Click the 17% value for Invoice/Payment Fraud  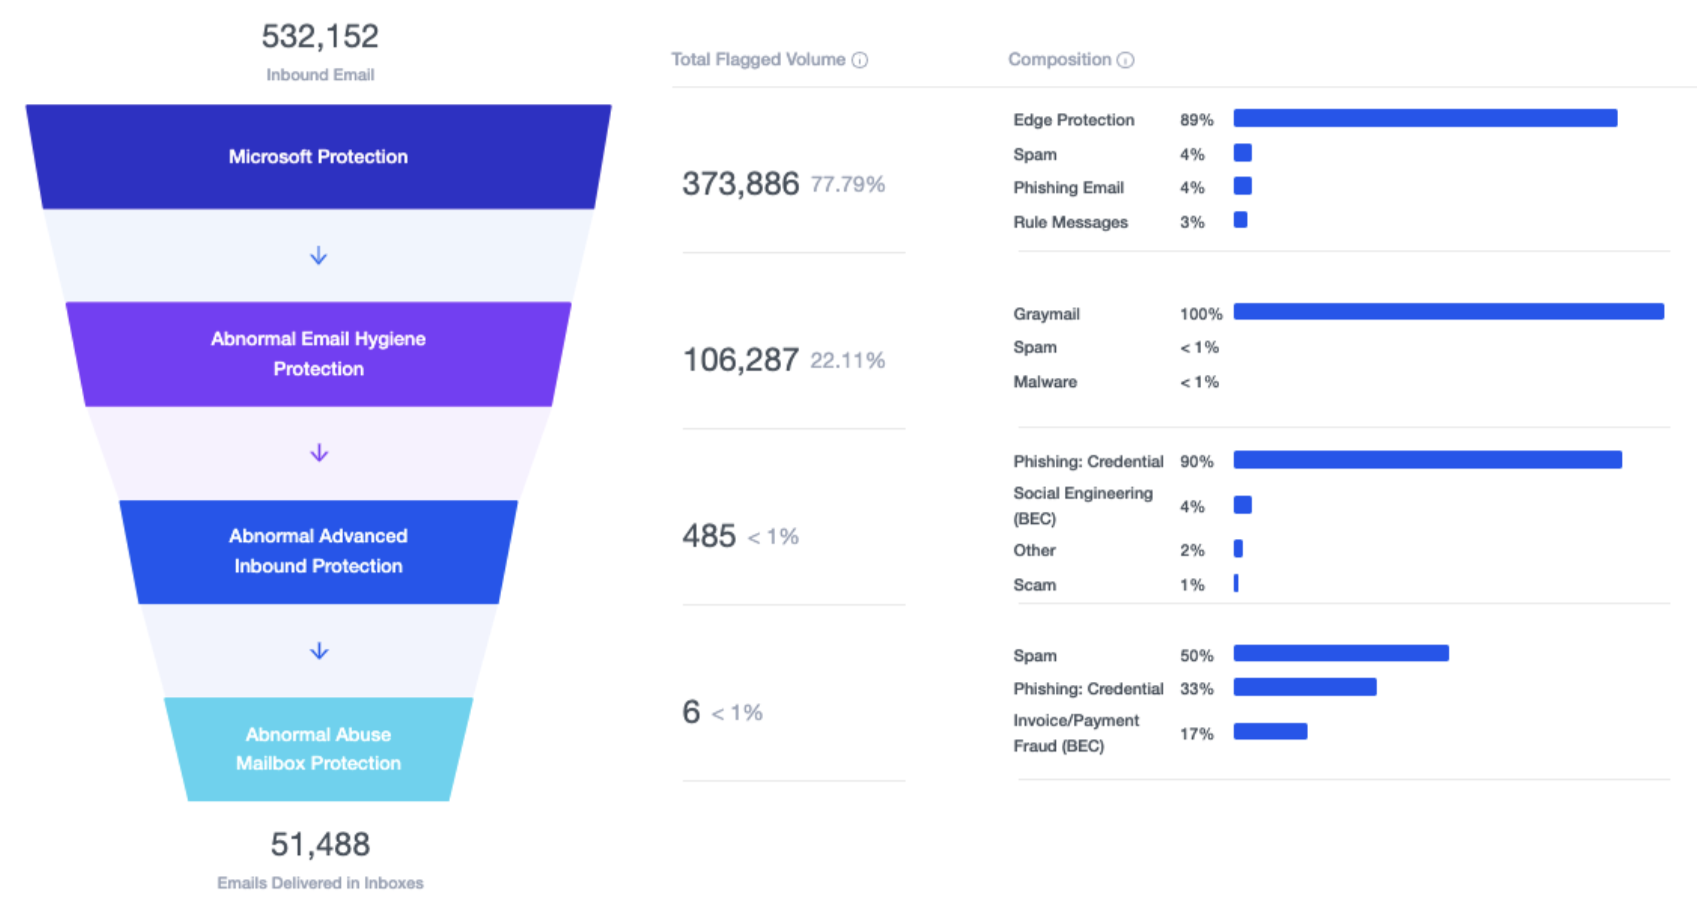(x=1197, y=734)
